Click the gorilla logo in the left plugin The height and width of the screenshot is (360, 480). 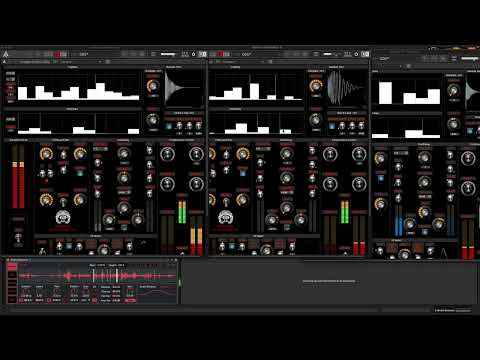click(x=63, y=218)
